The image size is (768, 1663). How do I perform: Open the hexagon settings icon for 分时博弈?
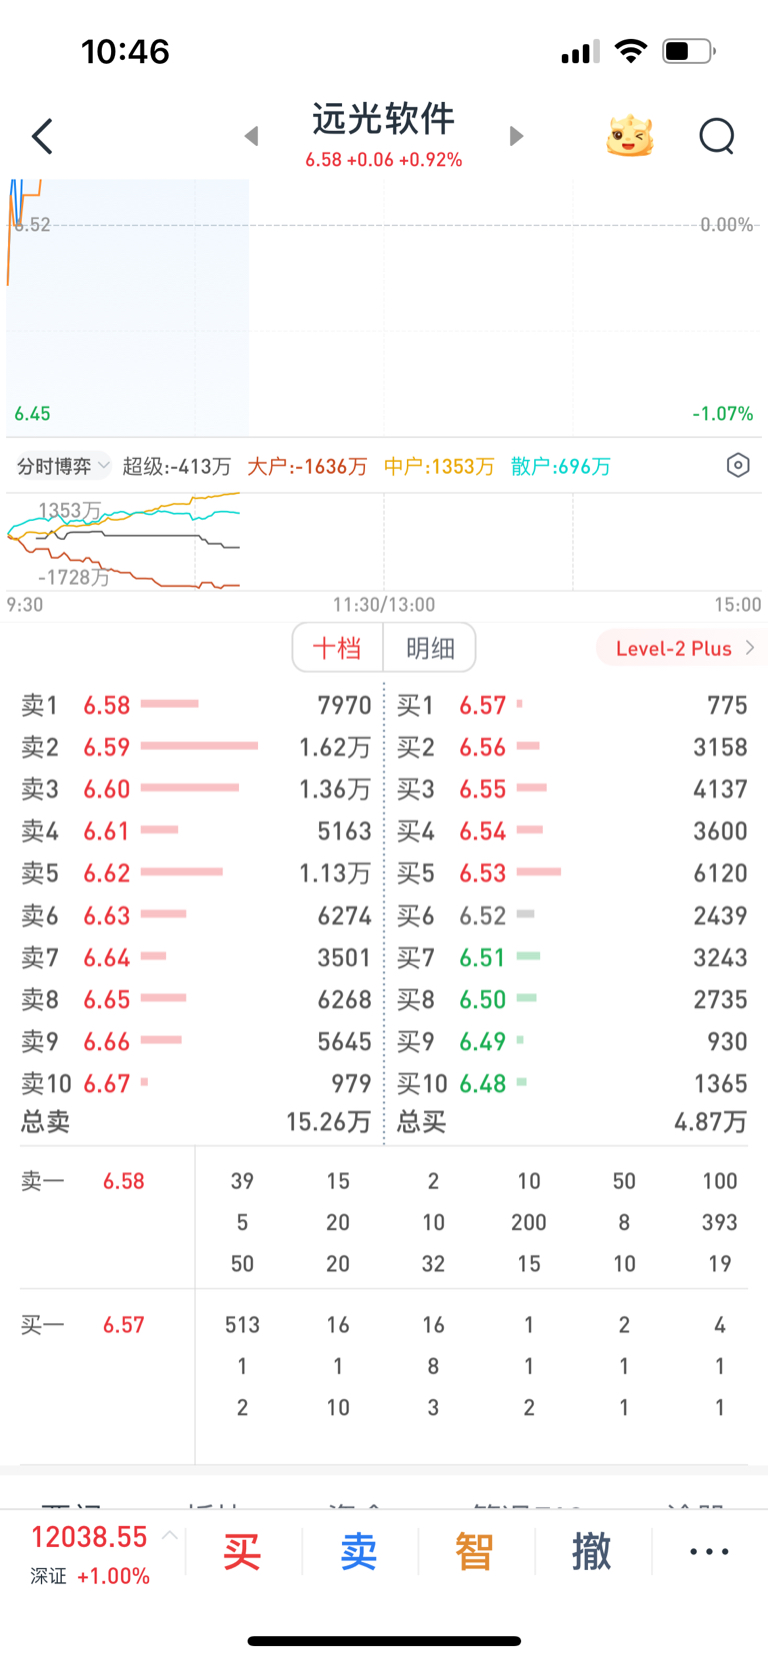738,465
